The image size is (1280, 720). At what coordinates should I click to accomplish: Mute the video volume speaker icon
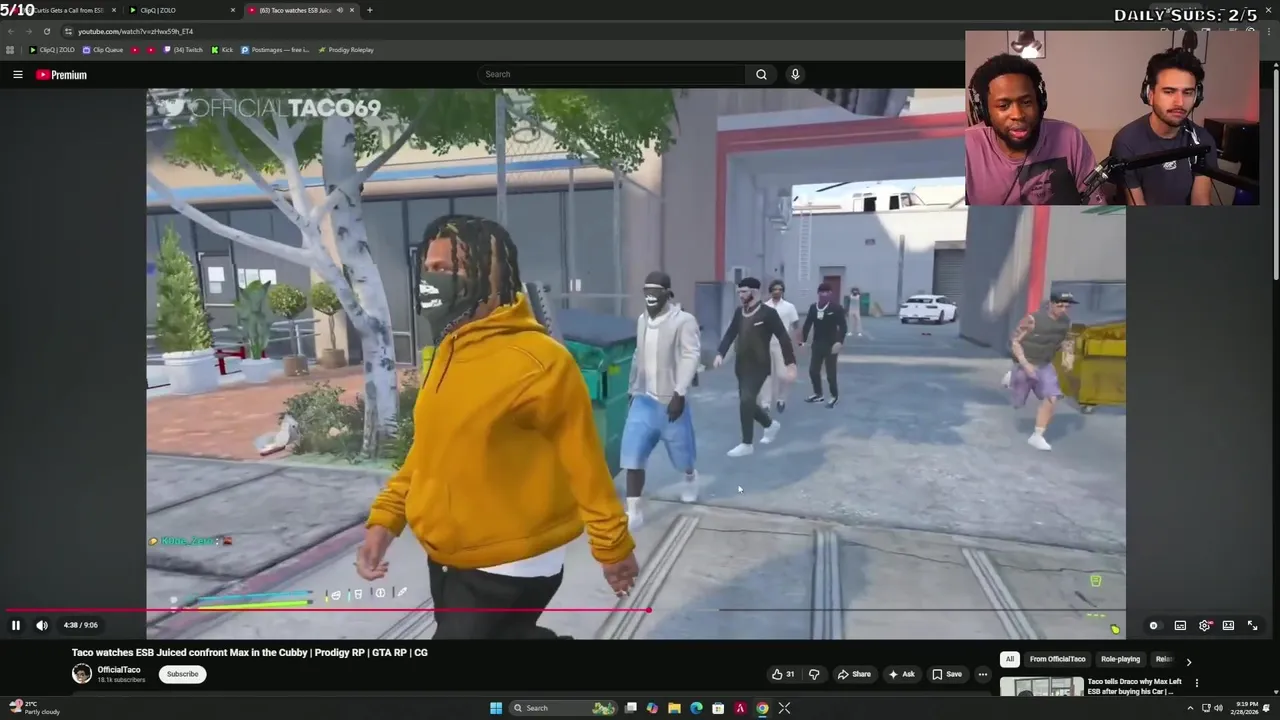tap(42, 626)
